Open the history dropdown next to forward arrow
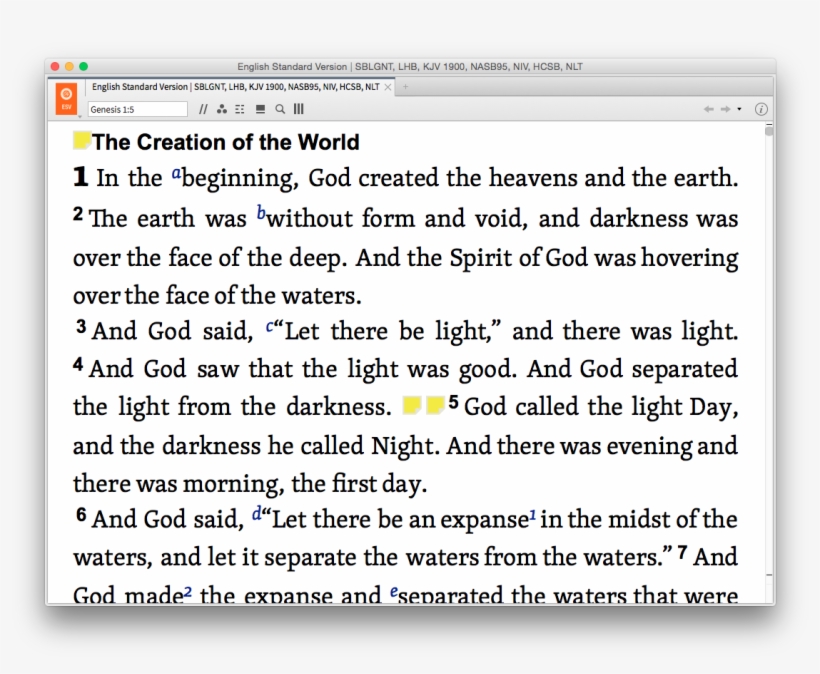The height and width of the screenshot is (674, 820). (738, 110)
